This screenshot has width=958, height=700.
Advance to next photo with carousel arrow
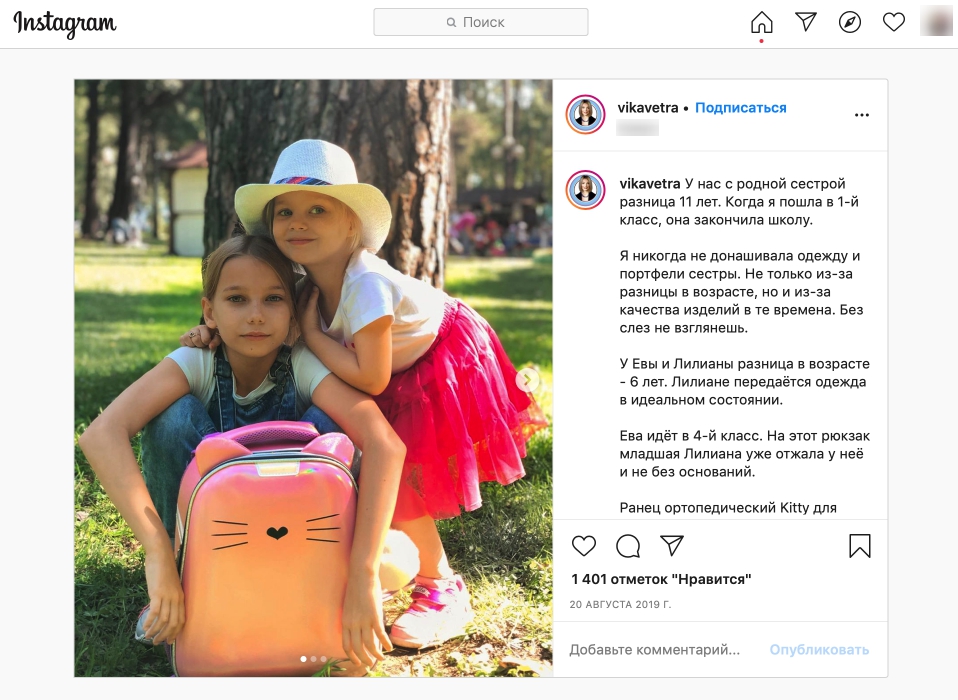pos(527,379)
